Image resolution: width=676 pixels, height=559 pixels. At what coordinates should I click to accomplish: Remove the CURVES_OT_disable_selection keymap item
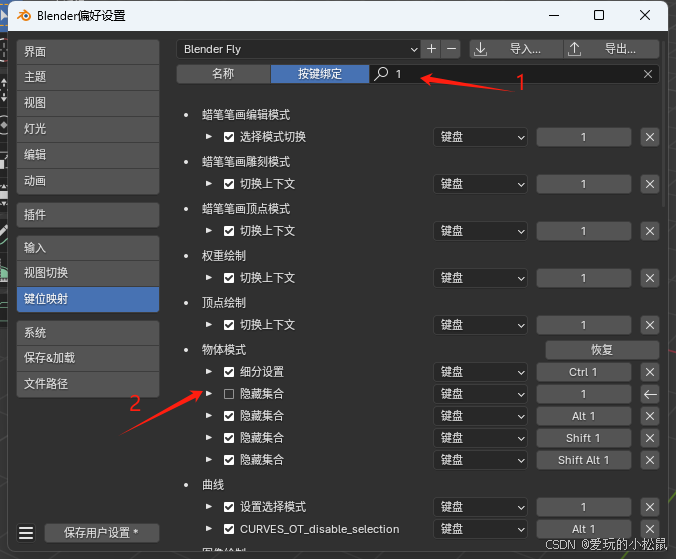[650, 529]
